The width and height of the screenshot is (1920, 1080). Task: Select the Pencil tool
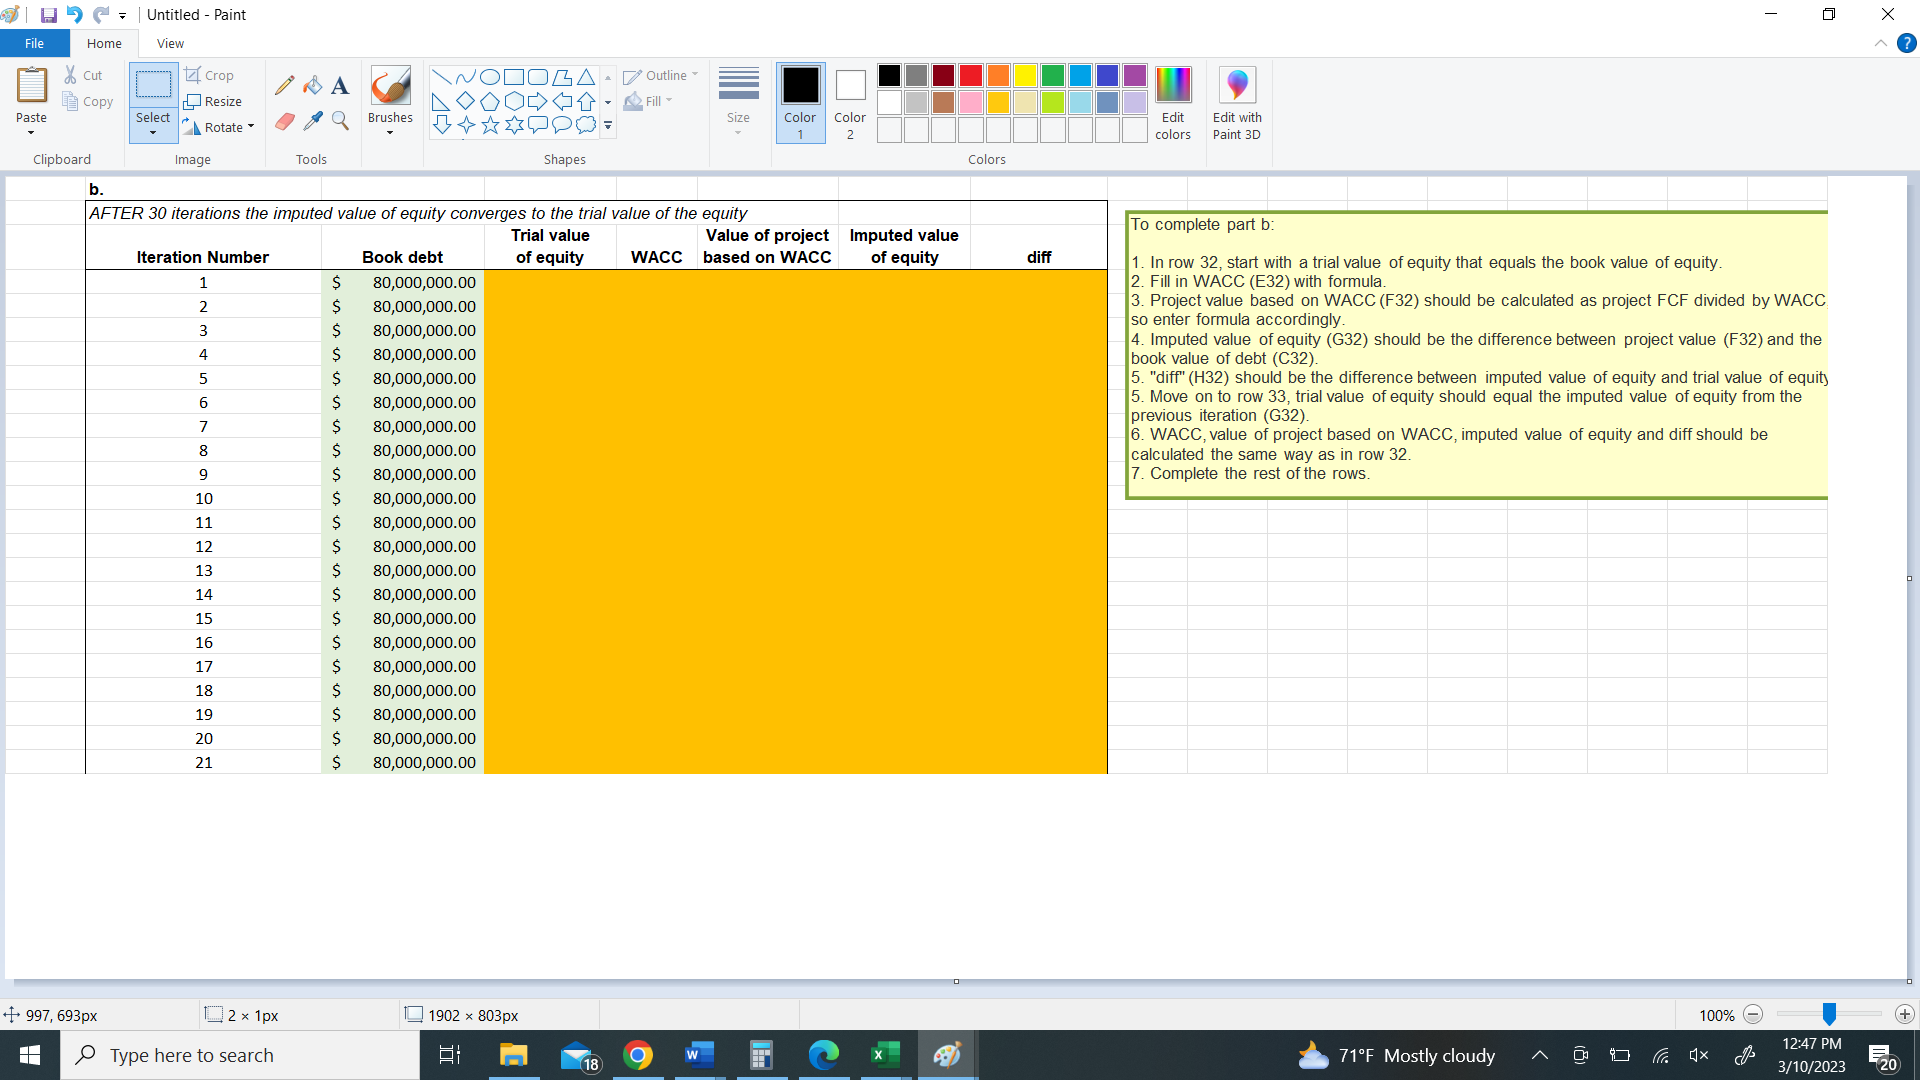pyautogui.click(x=285, y=84)
